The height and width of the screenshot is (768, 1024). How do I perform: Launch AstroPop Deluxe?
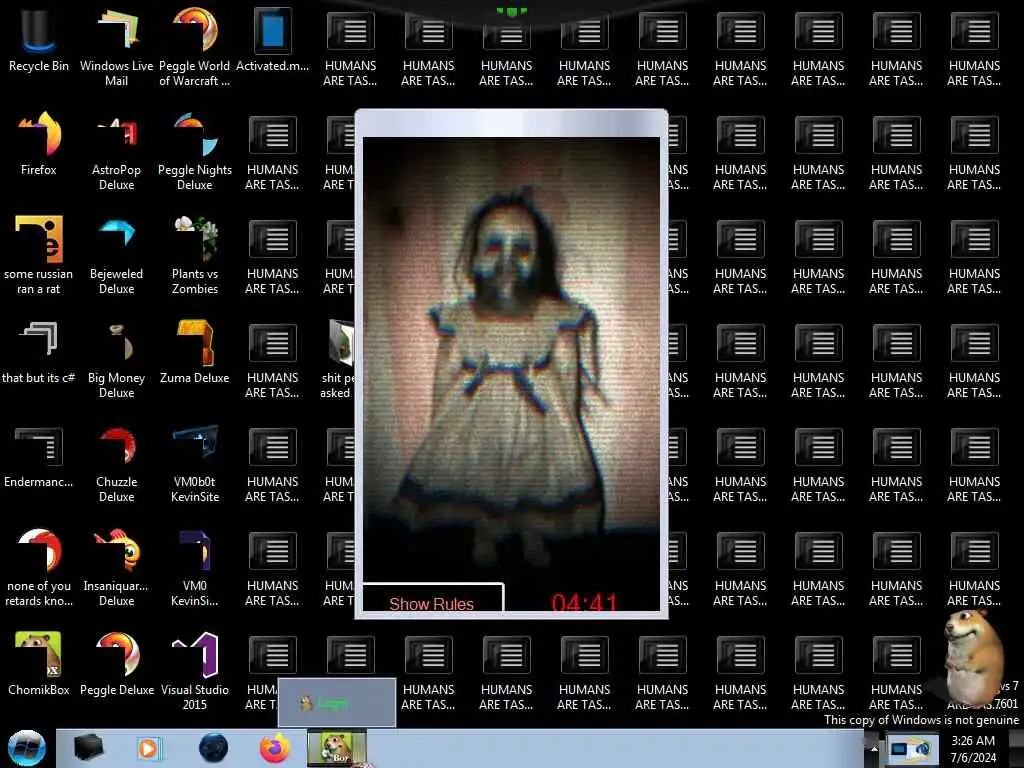(116, 152)
